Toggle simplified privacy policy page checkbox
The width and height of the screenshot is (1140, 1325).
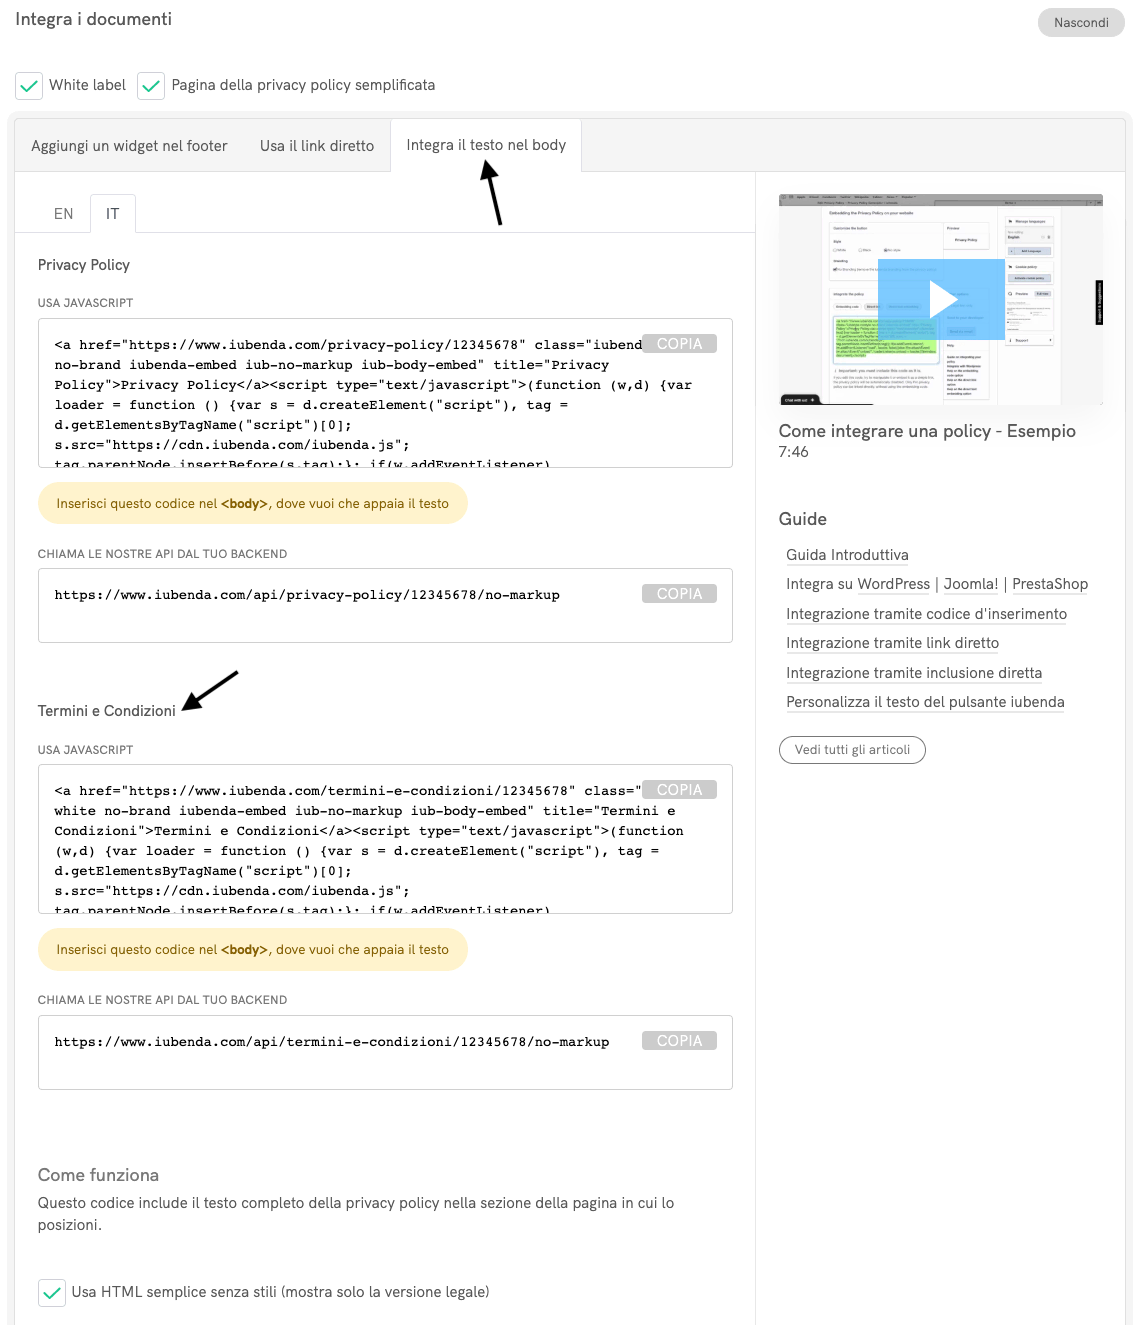point(151,86)
